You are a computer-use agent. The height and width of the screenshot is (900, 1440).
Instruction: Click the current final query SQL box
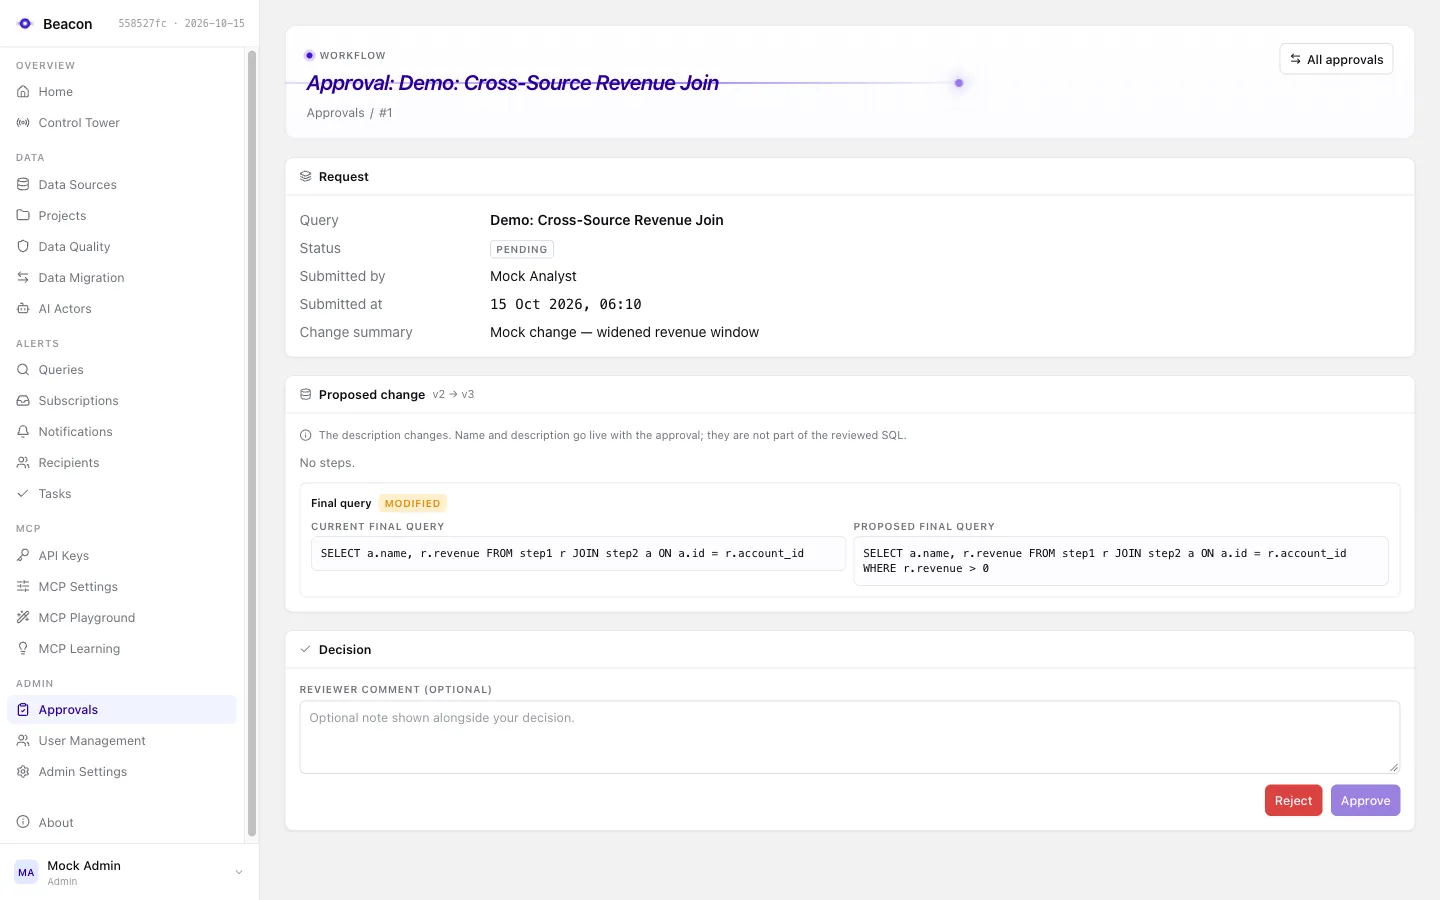click(578, 553)
